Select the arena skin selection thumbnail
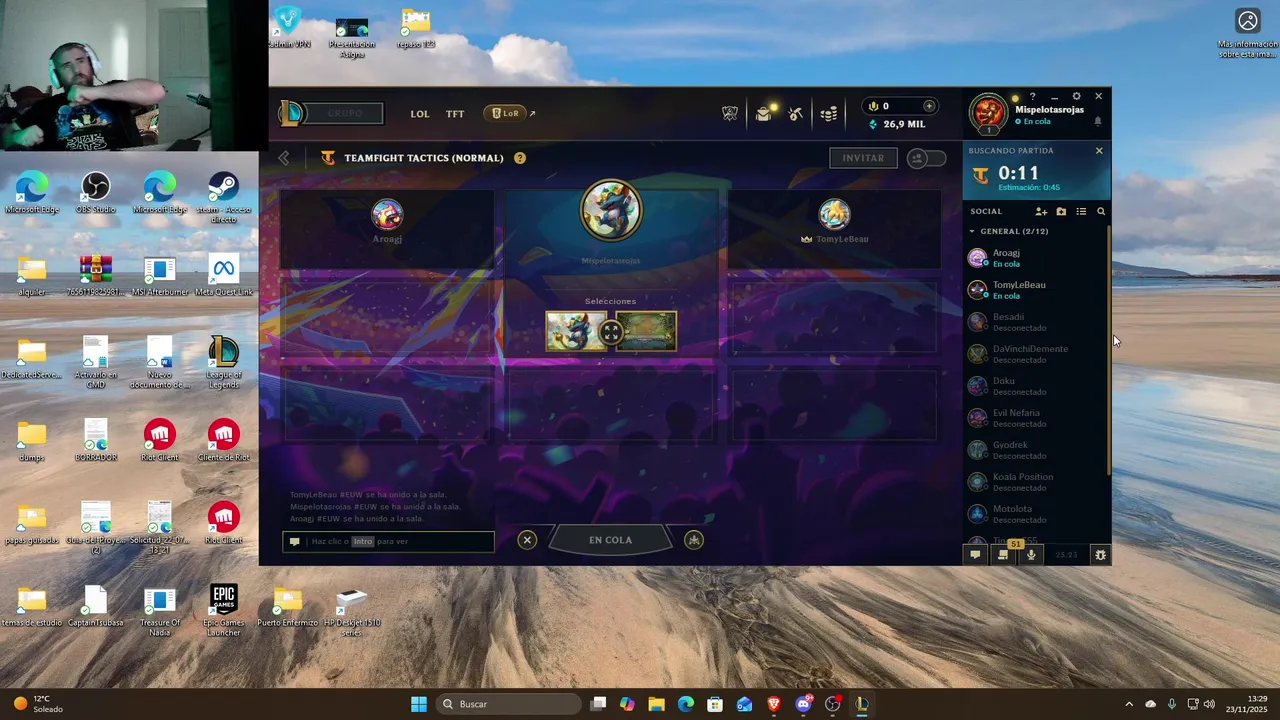 646,332
